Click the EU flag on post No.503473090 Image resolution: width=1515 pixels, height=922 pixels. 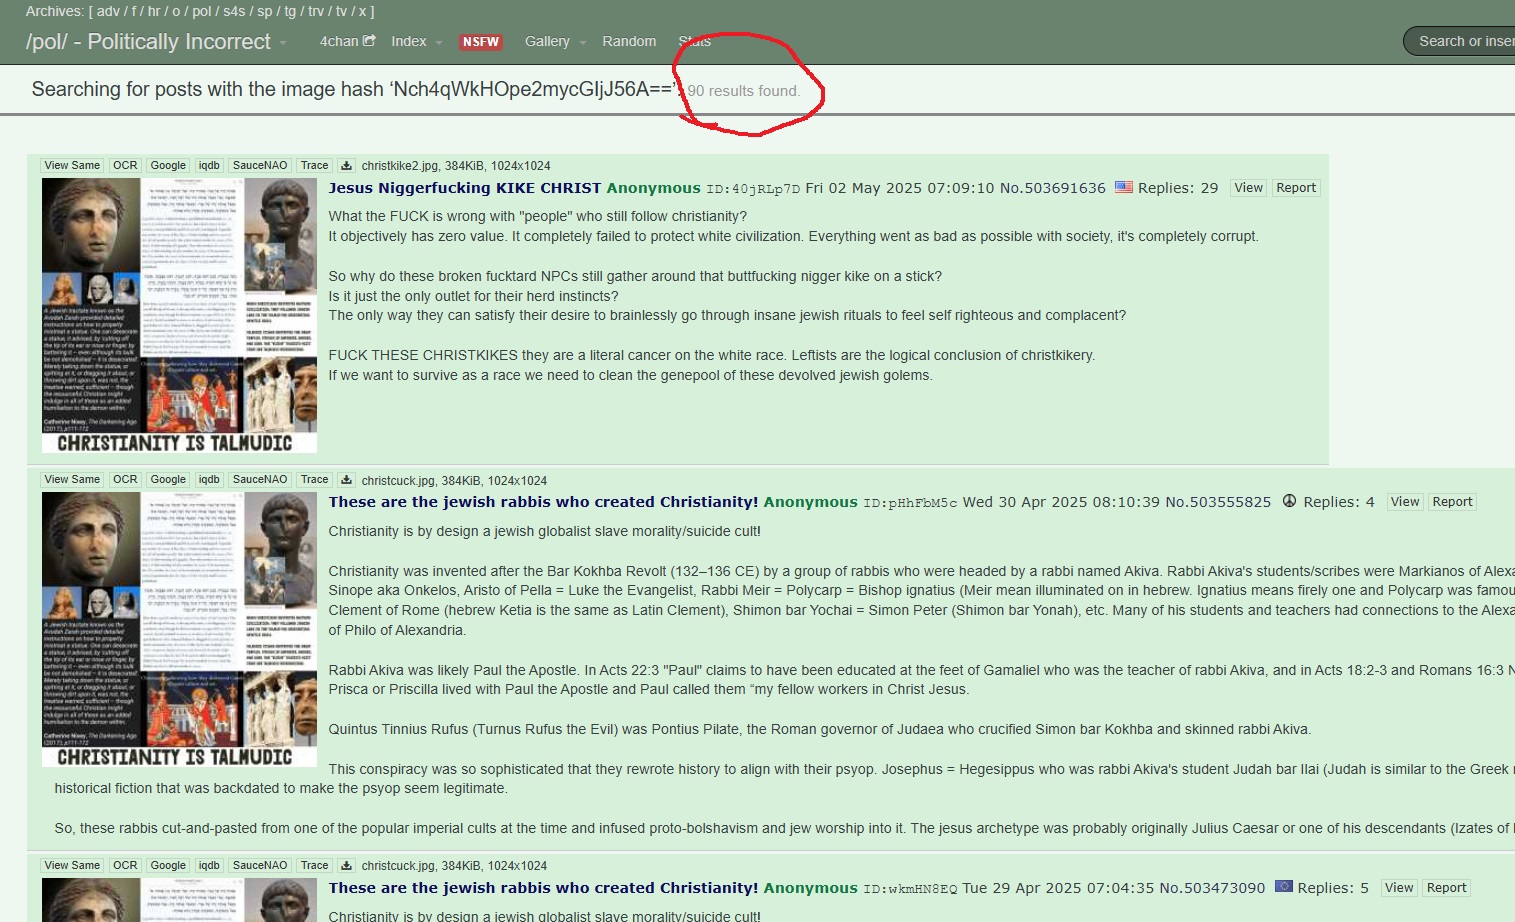[x=1283, y=886]
